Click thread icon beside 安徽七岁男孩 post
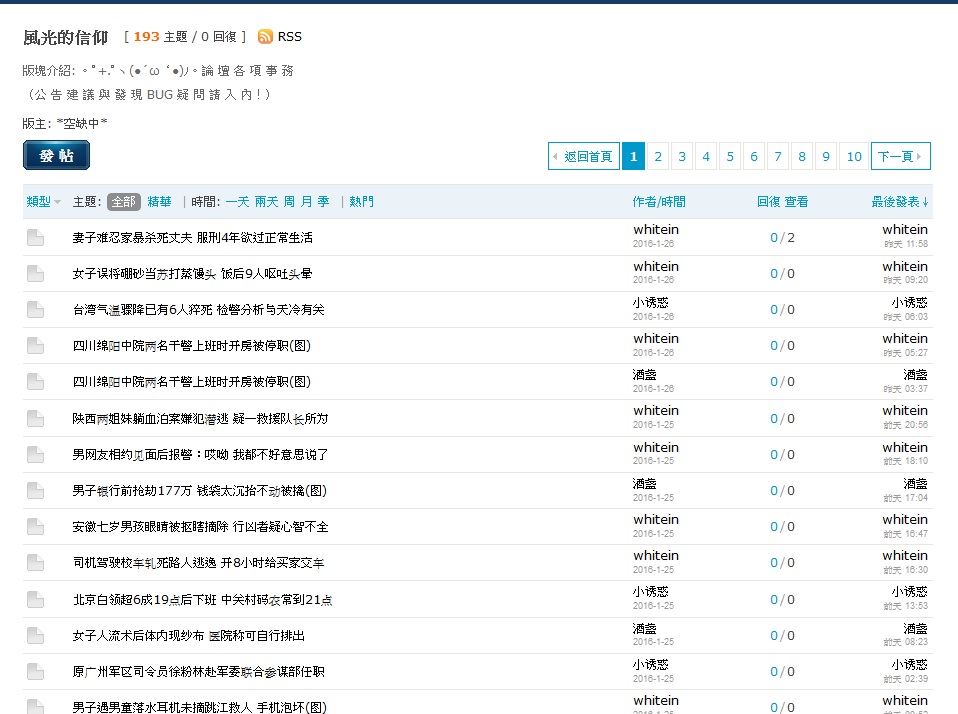 tap(36, 527)
